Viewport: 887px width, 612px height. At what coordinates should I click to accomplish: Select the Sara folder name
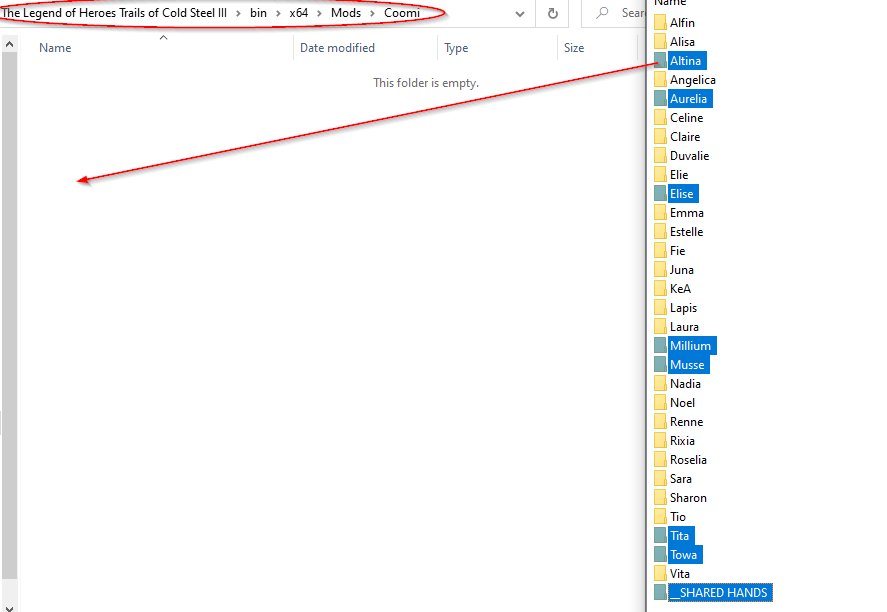click(x=681, y=479)
